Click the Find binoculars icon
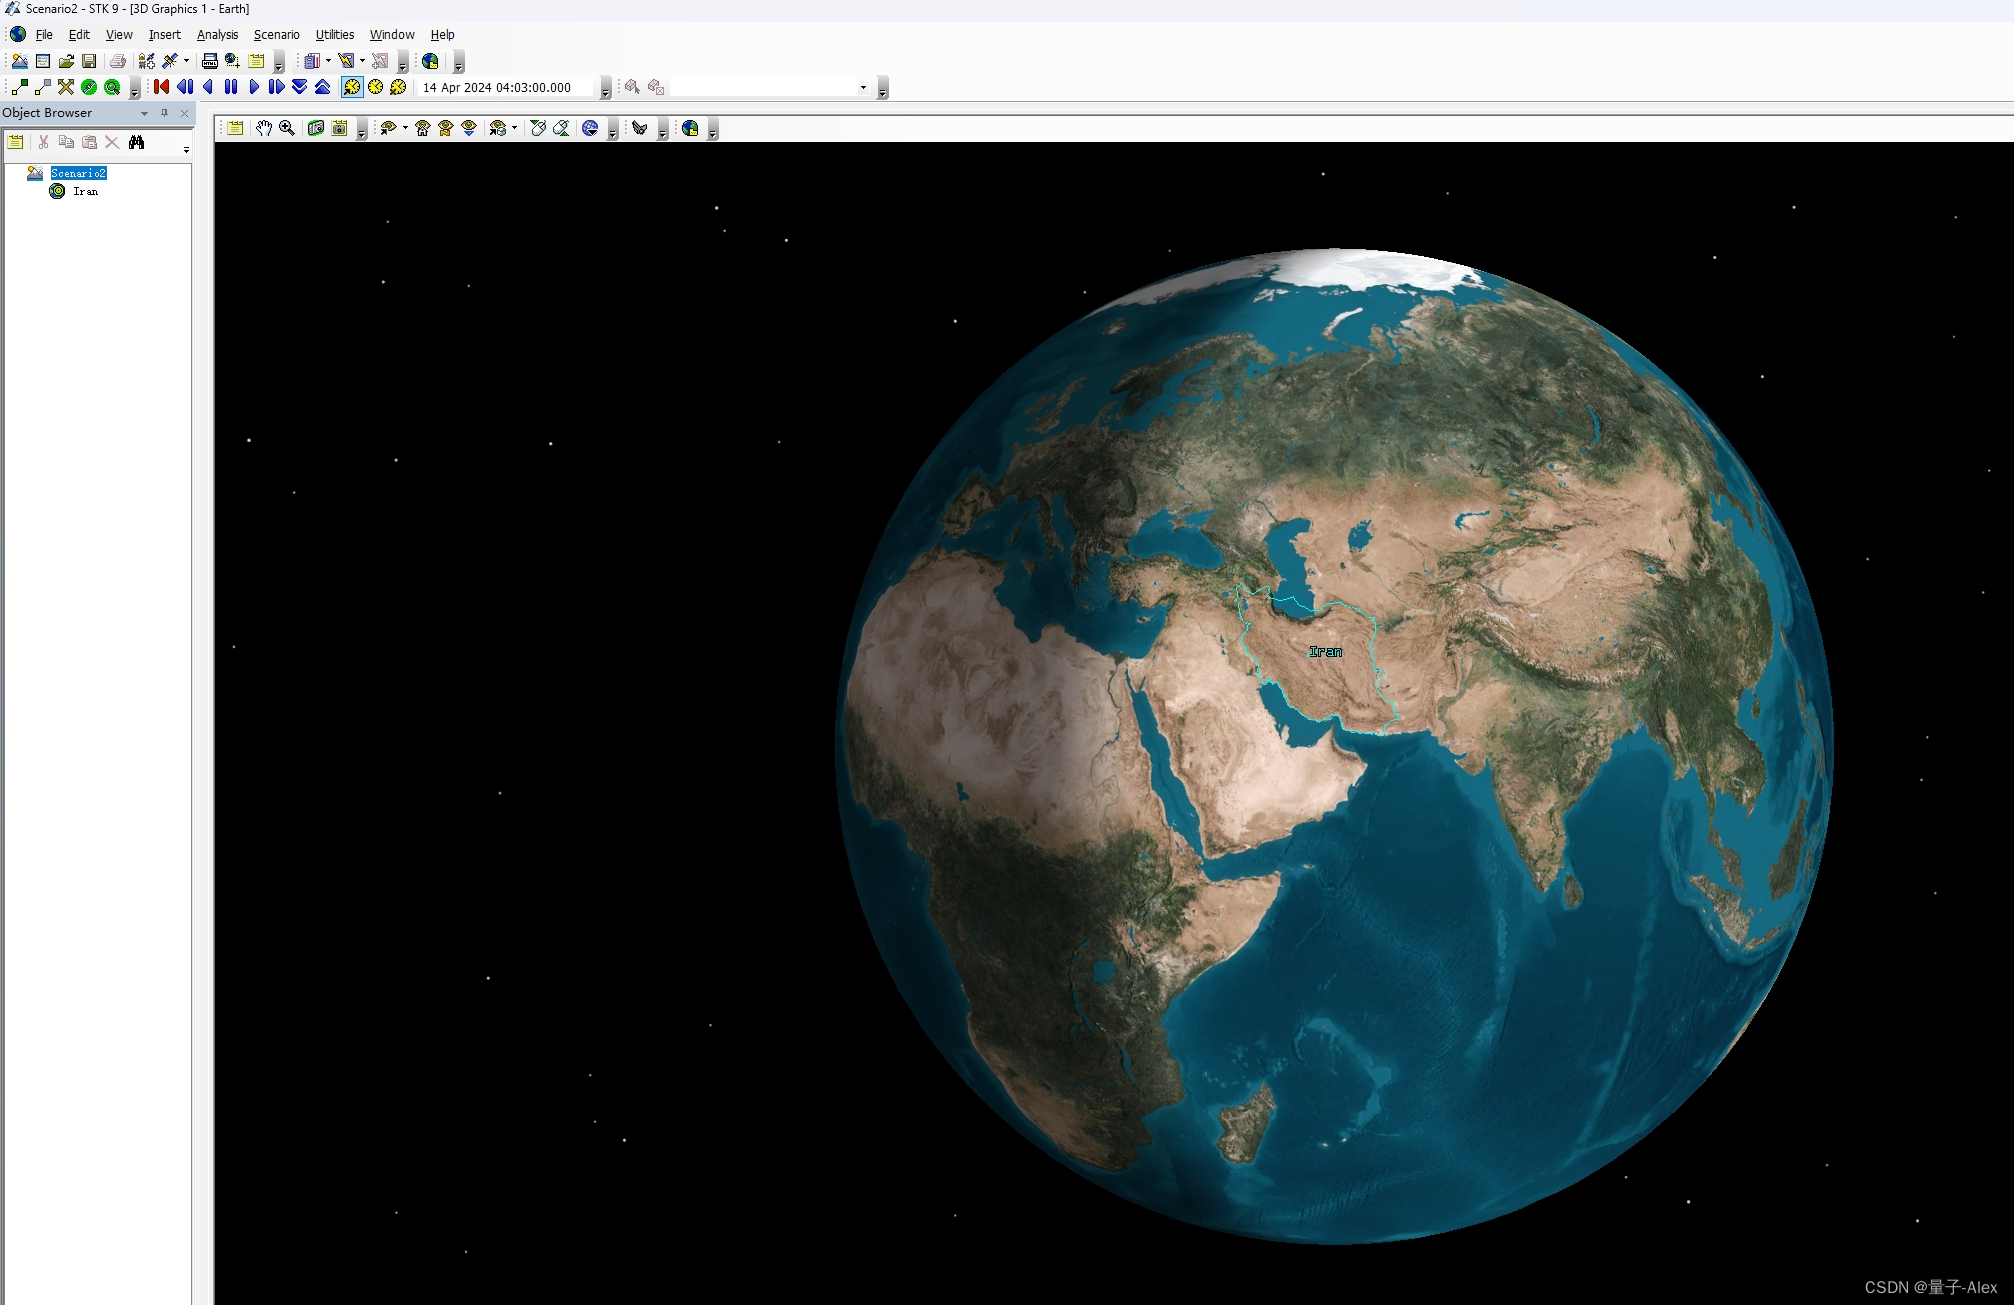The image size is (2014, 1305). tap(137, 142)
